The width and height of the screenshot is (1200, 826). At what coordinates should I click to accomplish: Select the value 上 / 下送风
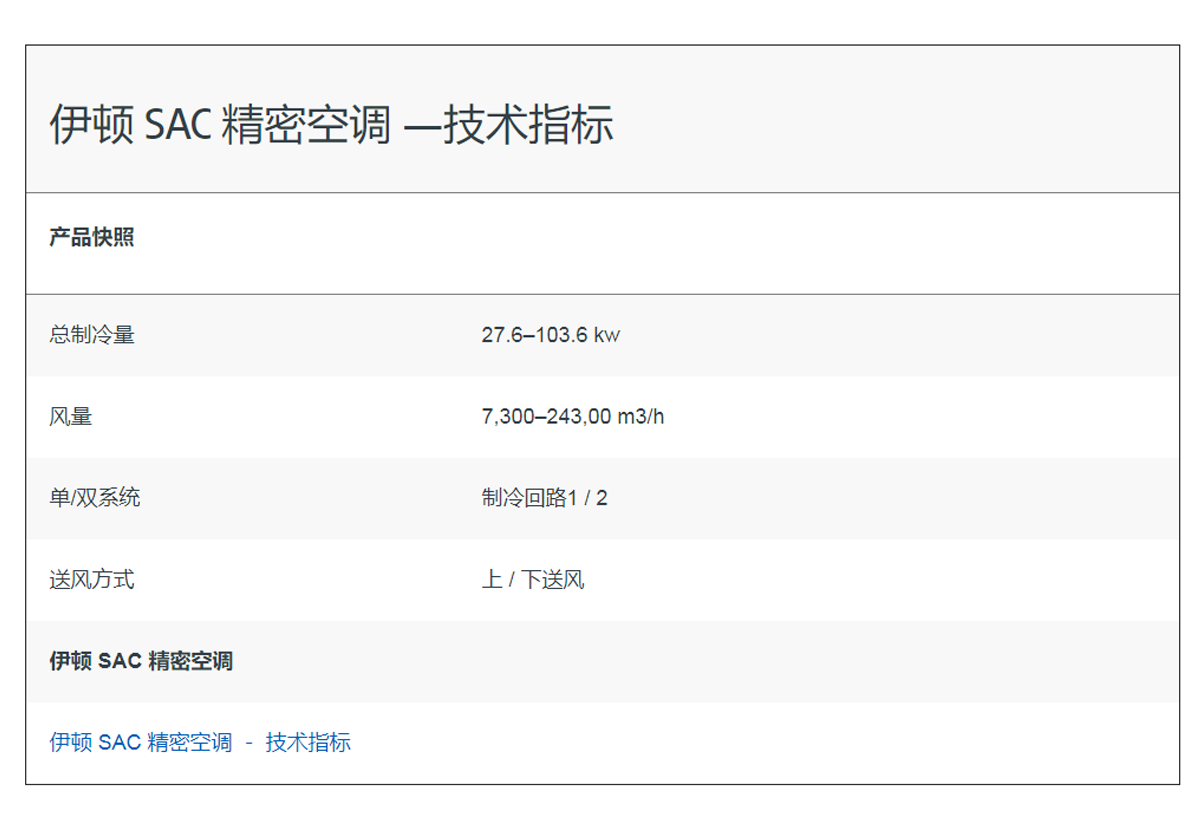[533, 579]
